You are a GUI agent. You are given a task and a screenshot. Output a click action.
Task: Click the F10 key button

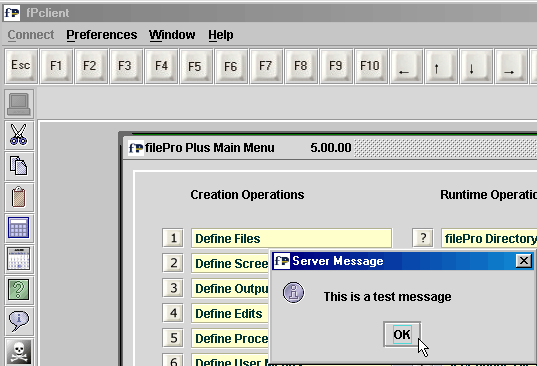pyautogui.click(x=371, y=66)
